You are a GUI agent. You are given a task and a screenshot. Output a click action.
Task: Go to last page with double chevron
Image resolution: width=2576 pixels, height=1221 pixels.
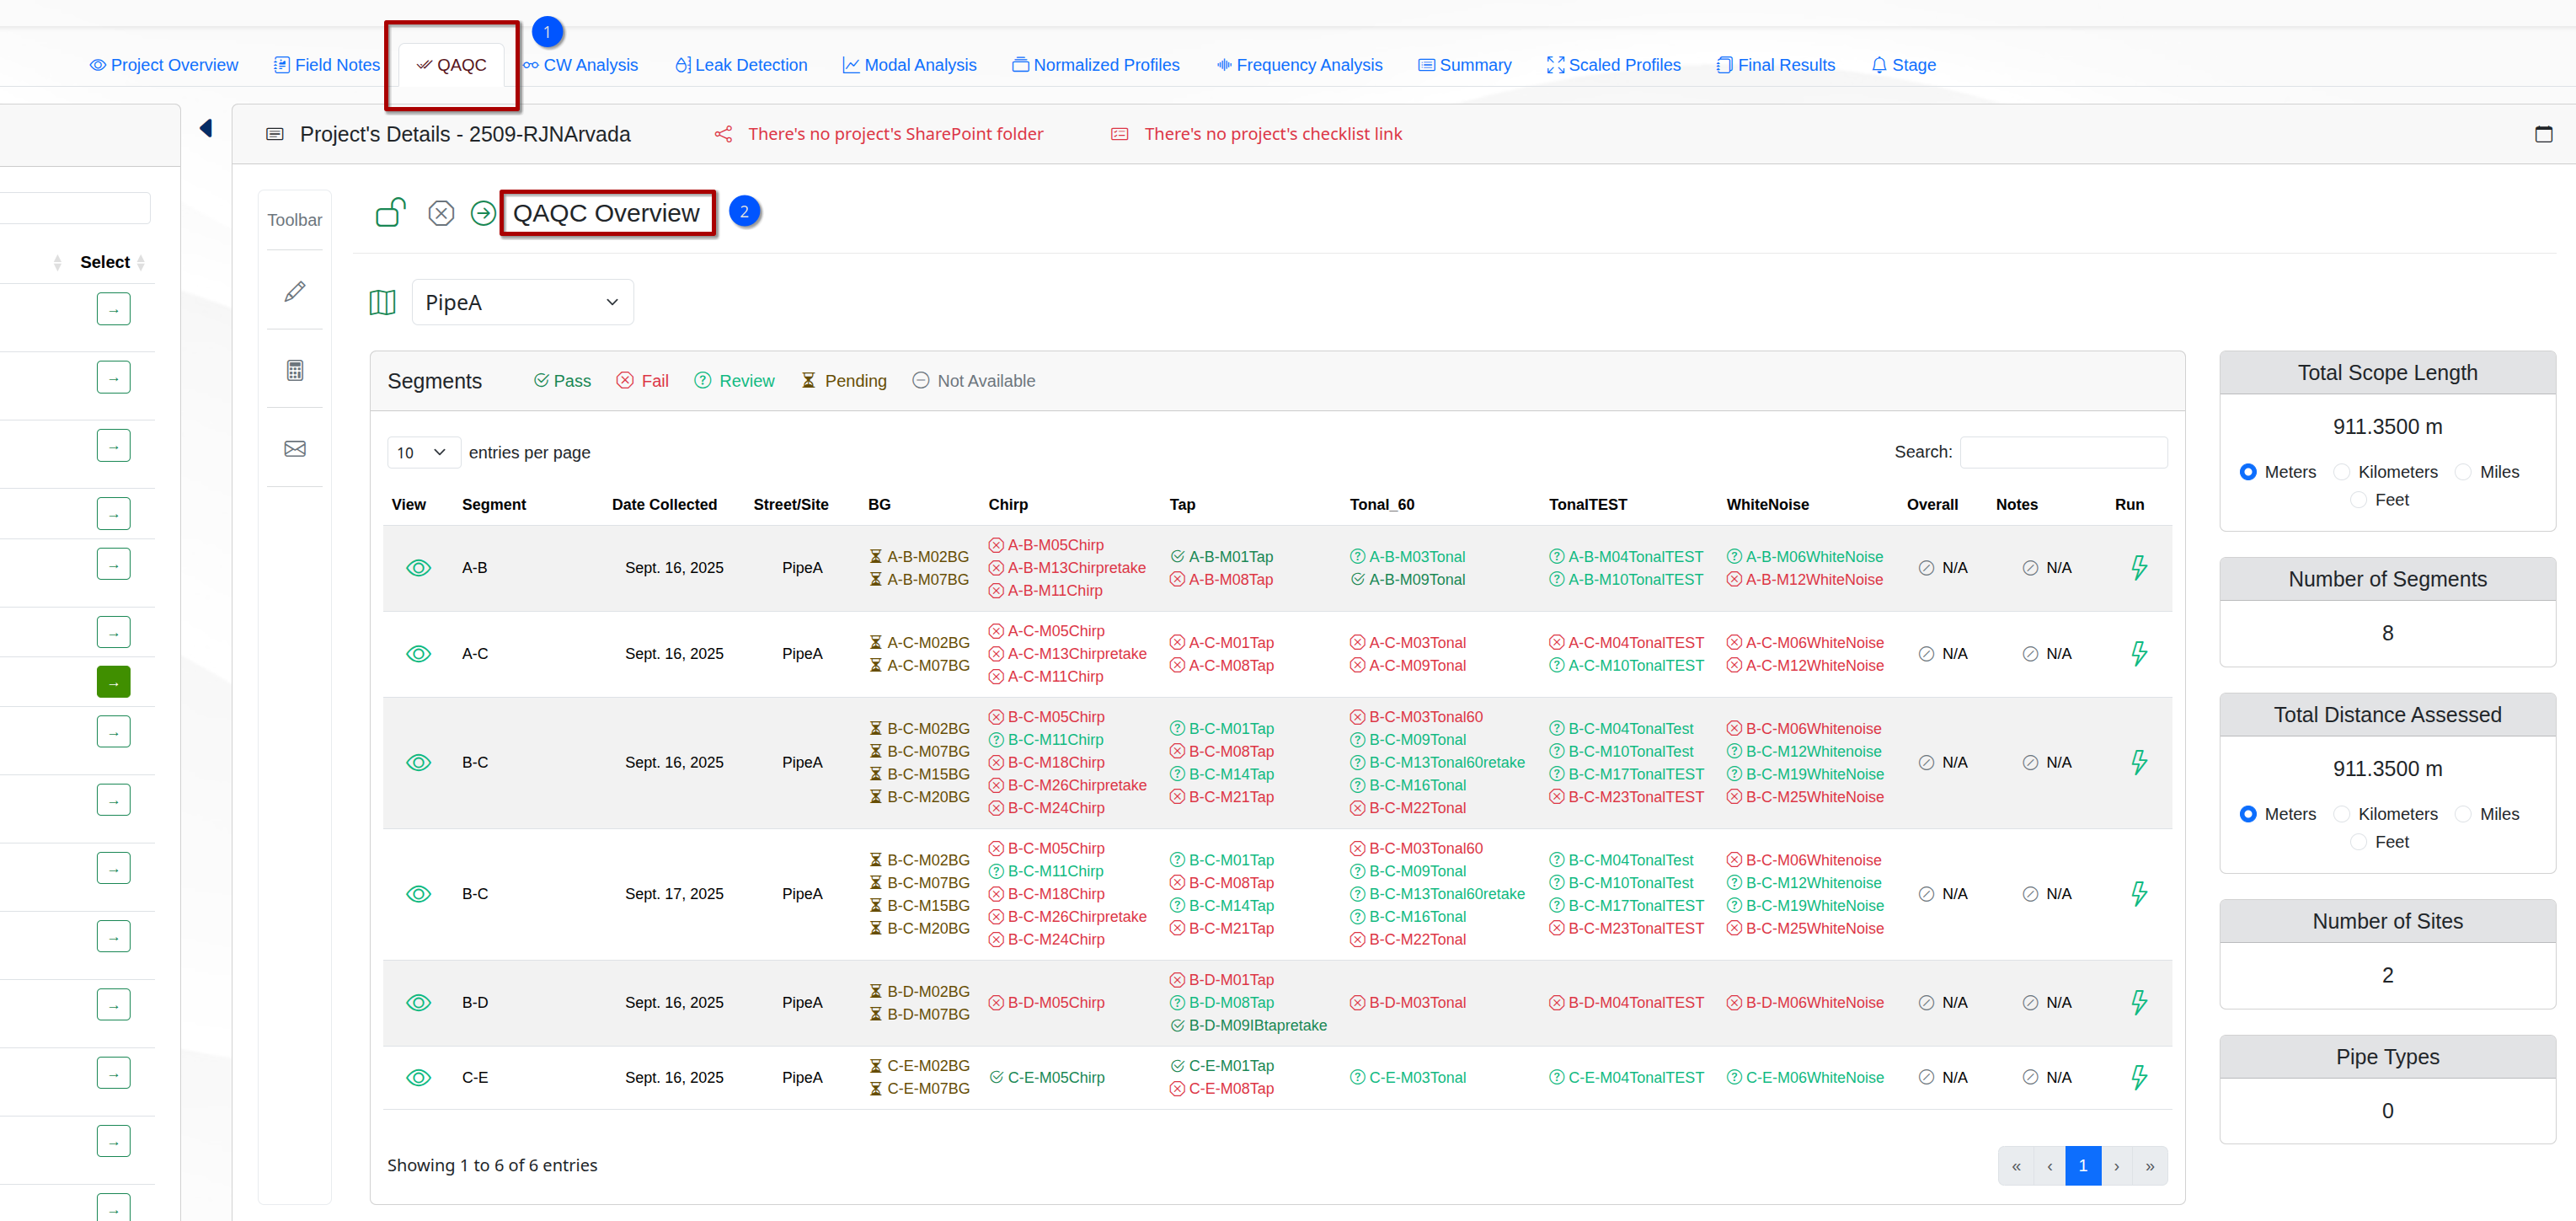tap(2149, 1165)
